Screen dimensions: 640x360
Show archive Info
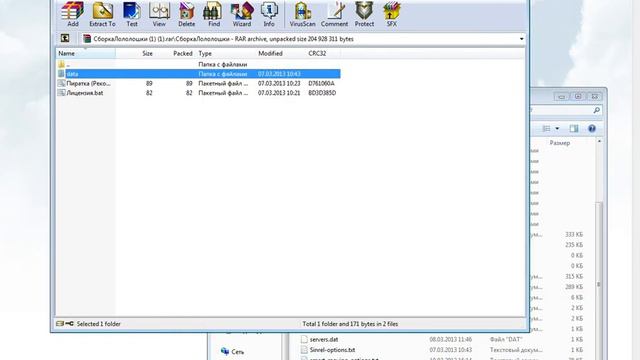(x=269, y=14)
